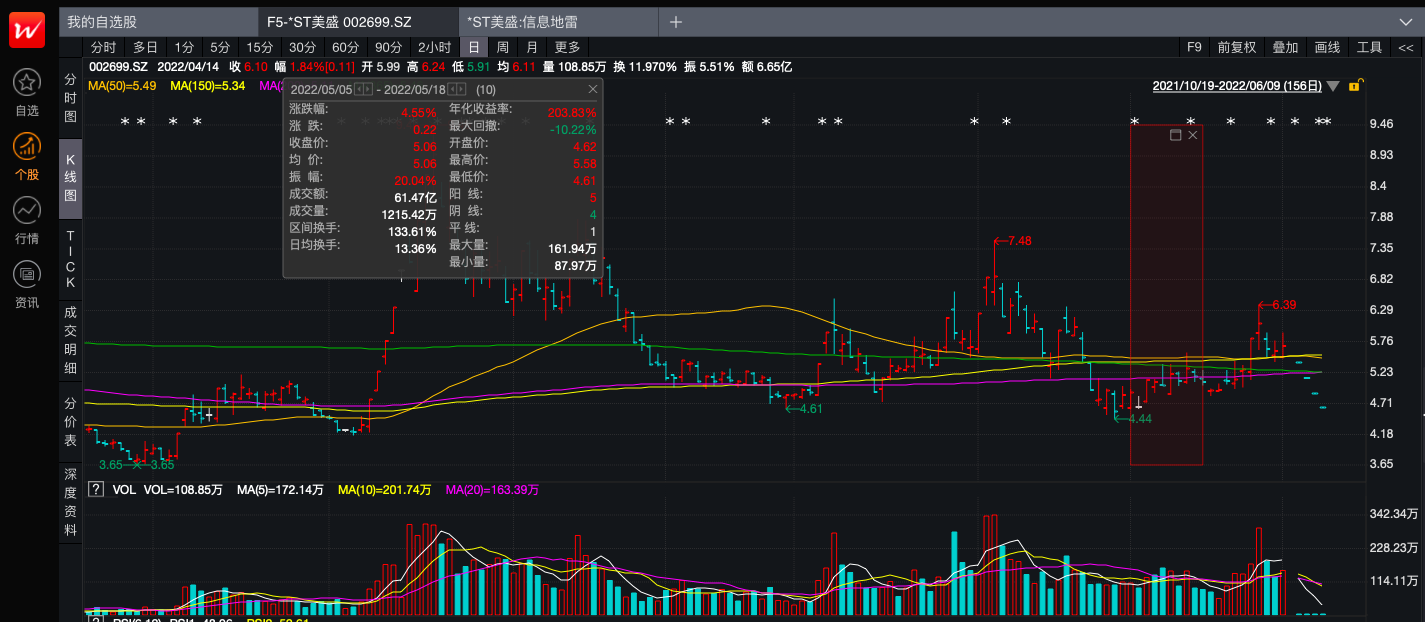The width and height of the screenshot is (1425, 622).
Task: Step the 2022/05/05 start date back
Action: (358, 89)
